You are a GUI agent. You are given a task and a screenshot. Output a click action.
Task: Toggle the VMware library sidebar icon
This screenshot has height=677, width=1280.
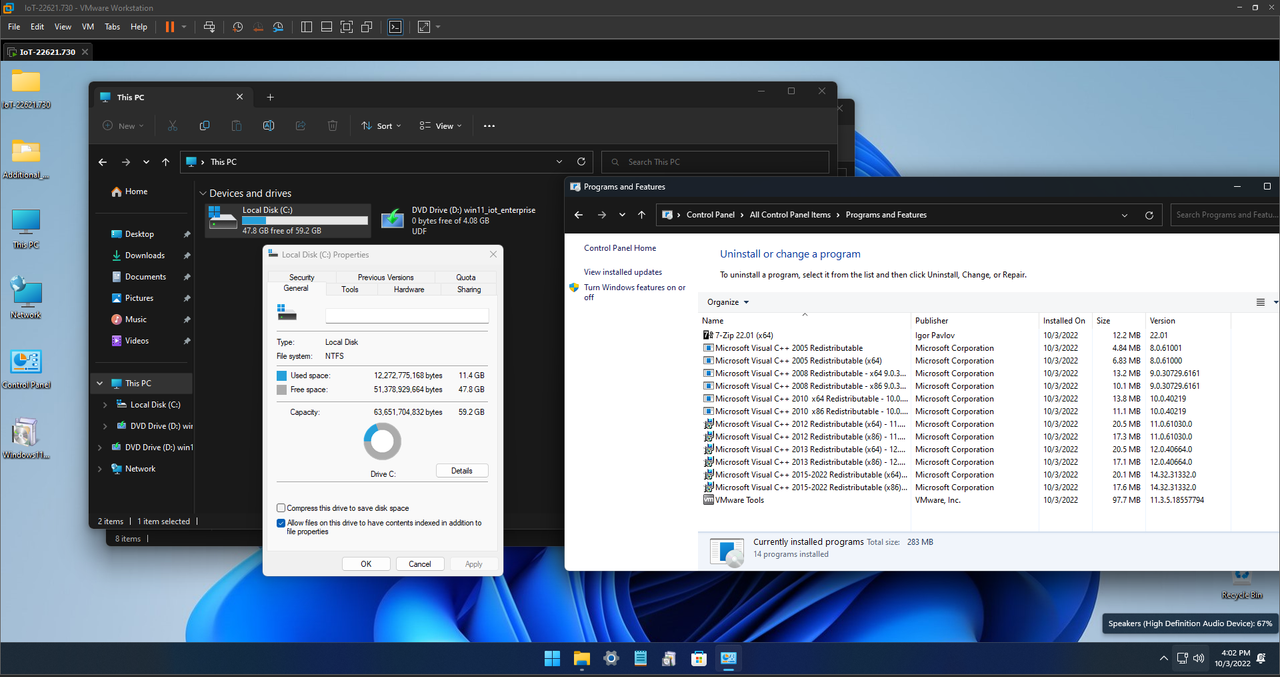click(306, 26)
